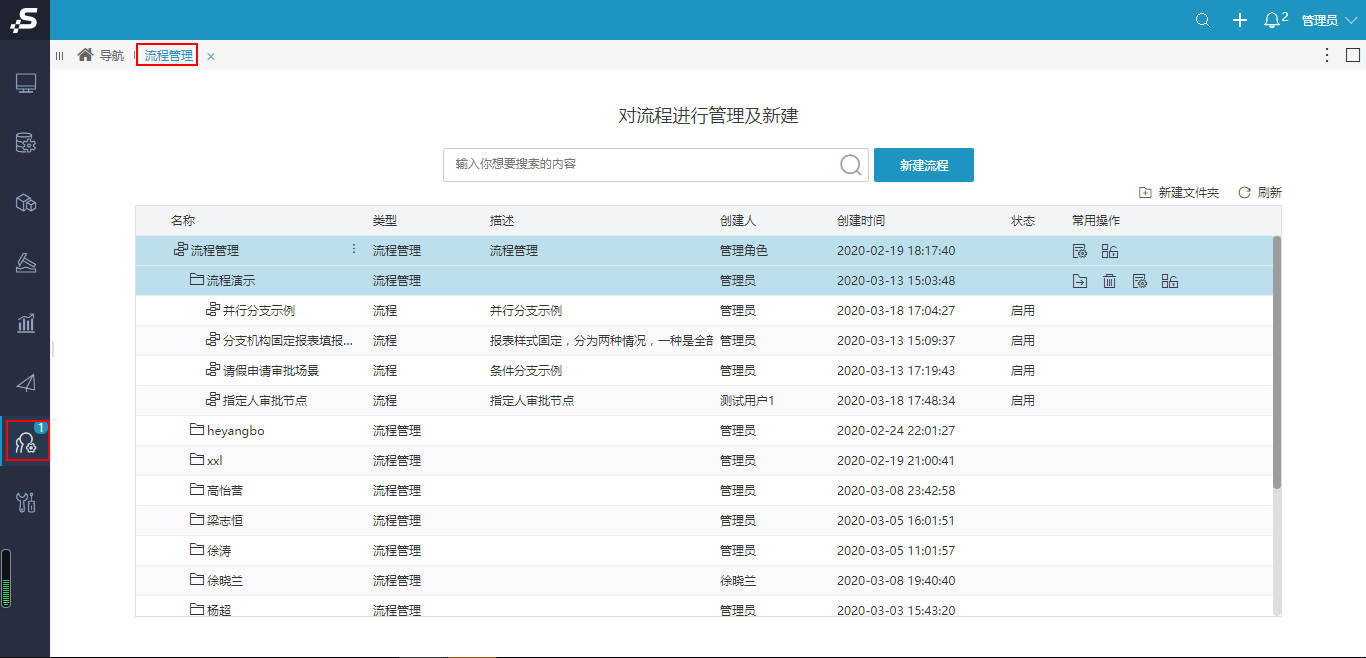Select the 并行分支示例 process row

(x=705, y=311)
